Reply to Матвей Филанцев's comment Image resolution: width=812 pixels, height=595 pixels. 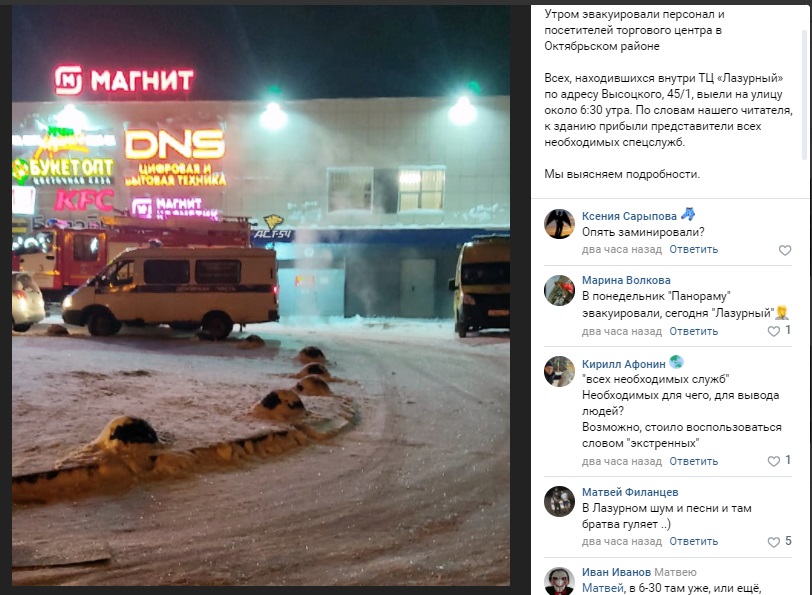point(693,541)
